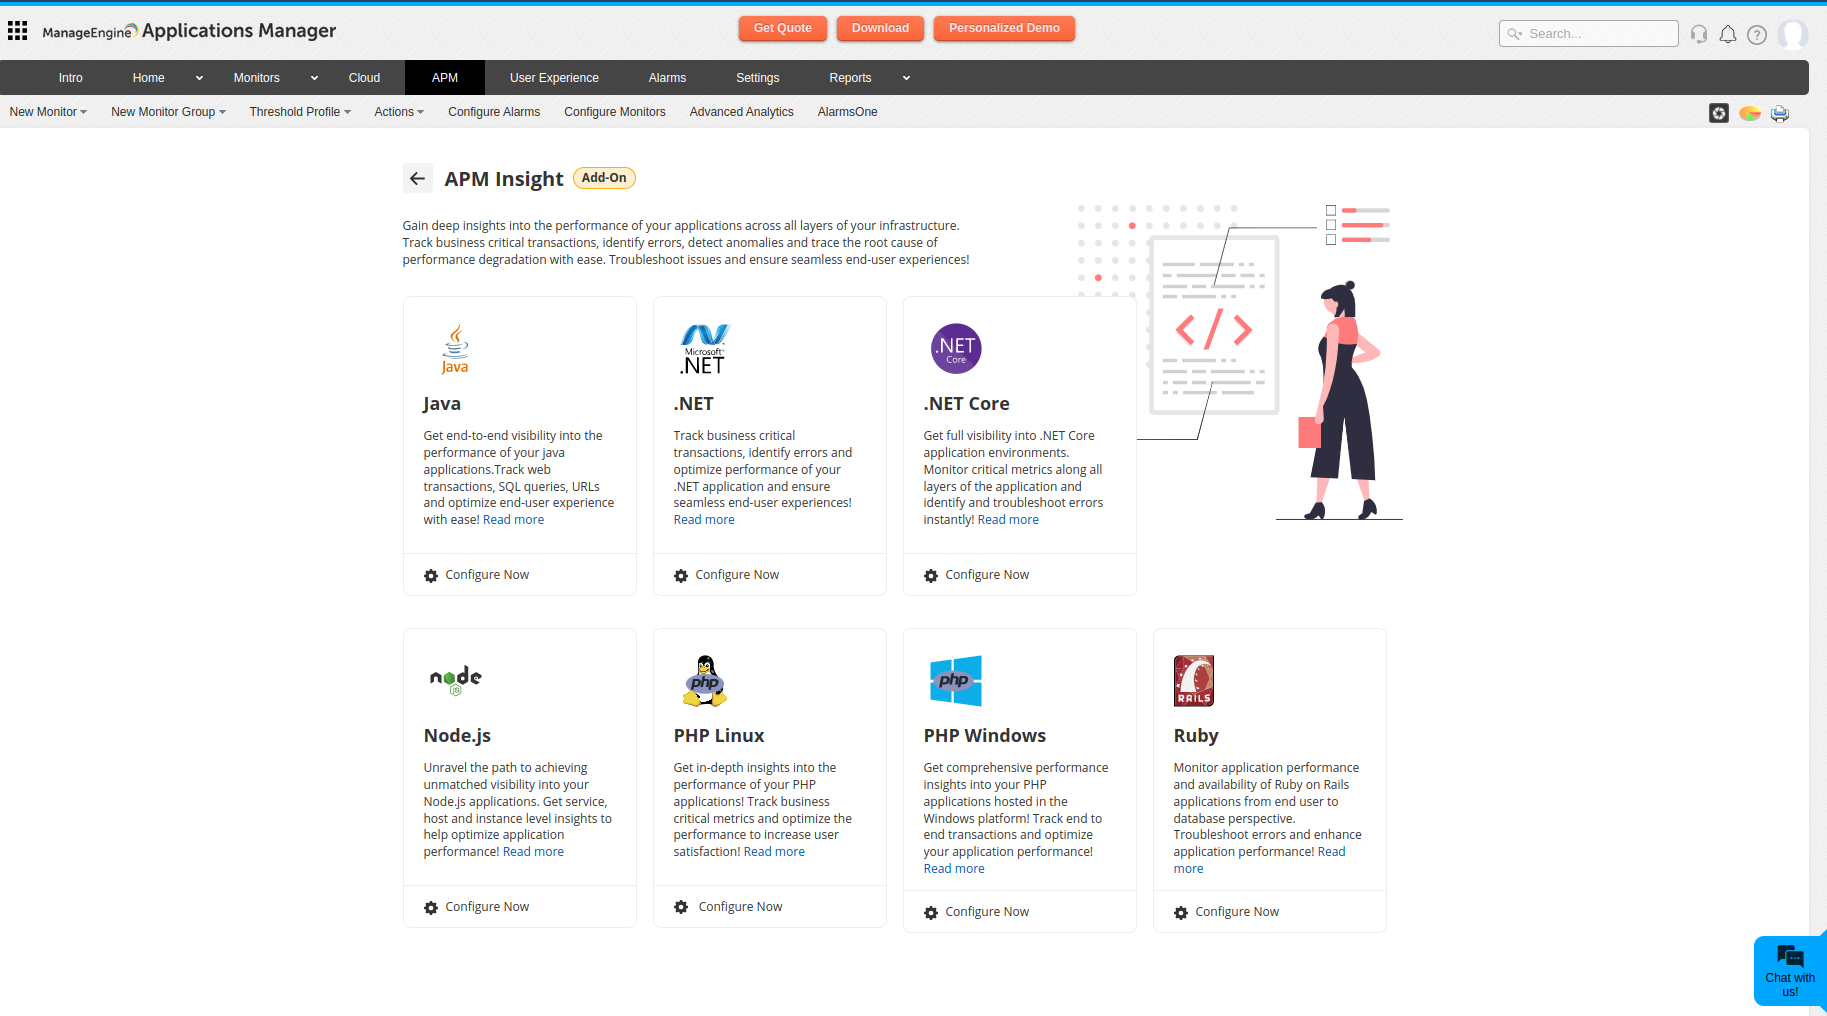
Task: Click Read more in the PHP Windows card
Action: pyautogui.click(x=954, y=869)
